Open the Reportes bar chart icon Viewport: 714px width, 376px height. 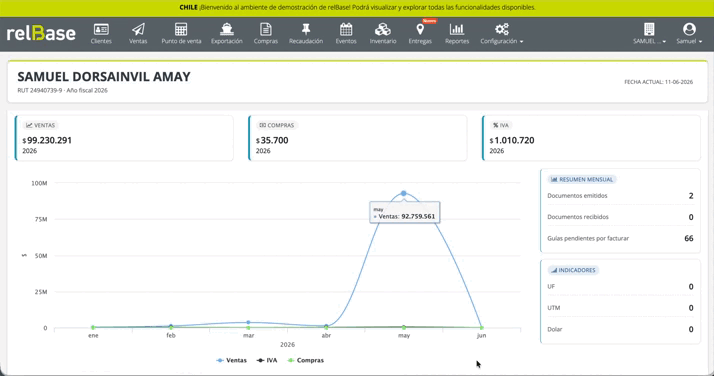coord(457,30)
